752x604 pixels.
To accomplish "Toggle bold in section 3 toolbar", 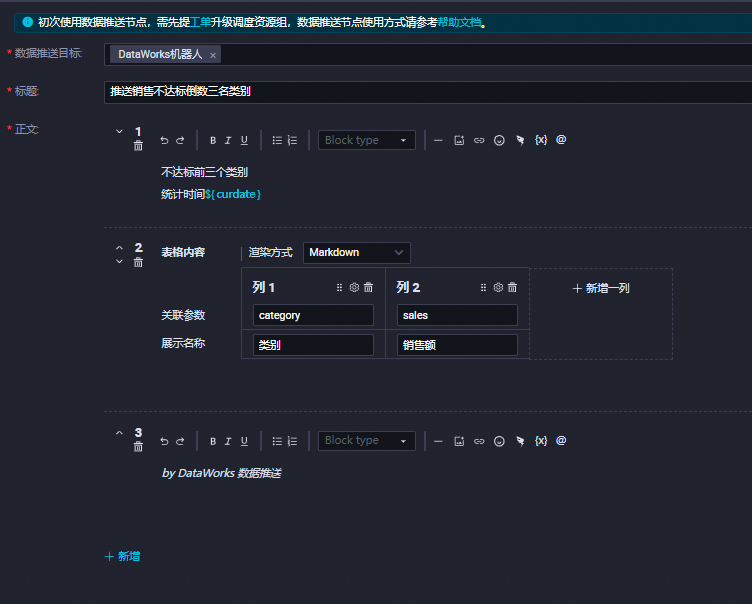I will click(x=213, y=441).
